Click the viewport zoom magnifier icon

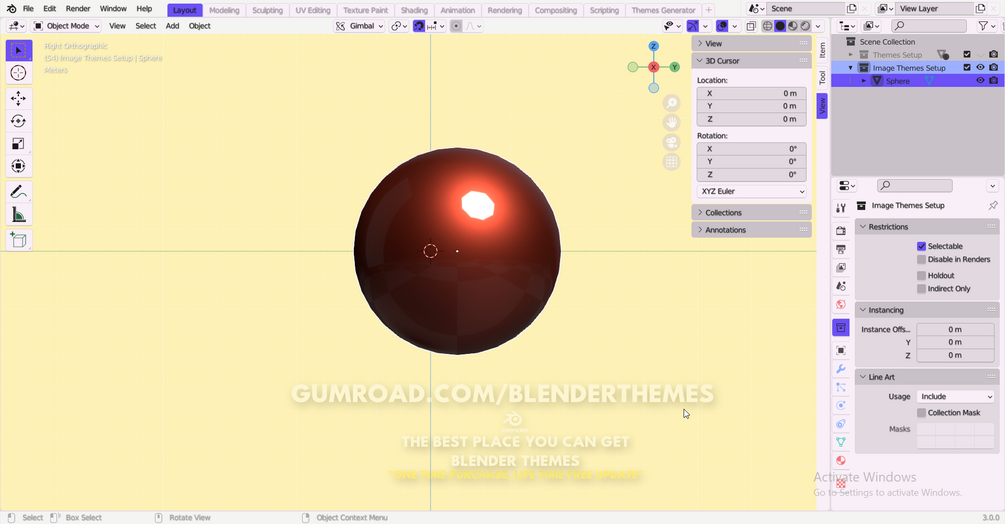click(x=671, y=103)
